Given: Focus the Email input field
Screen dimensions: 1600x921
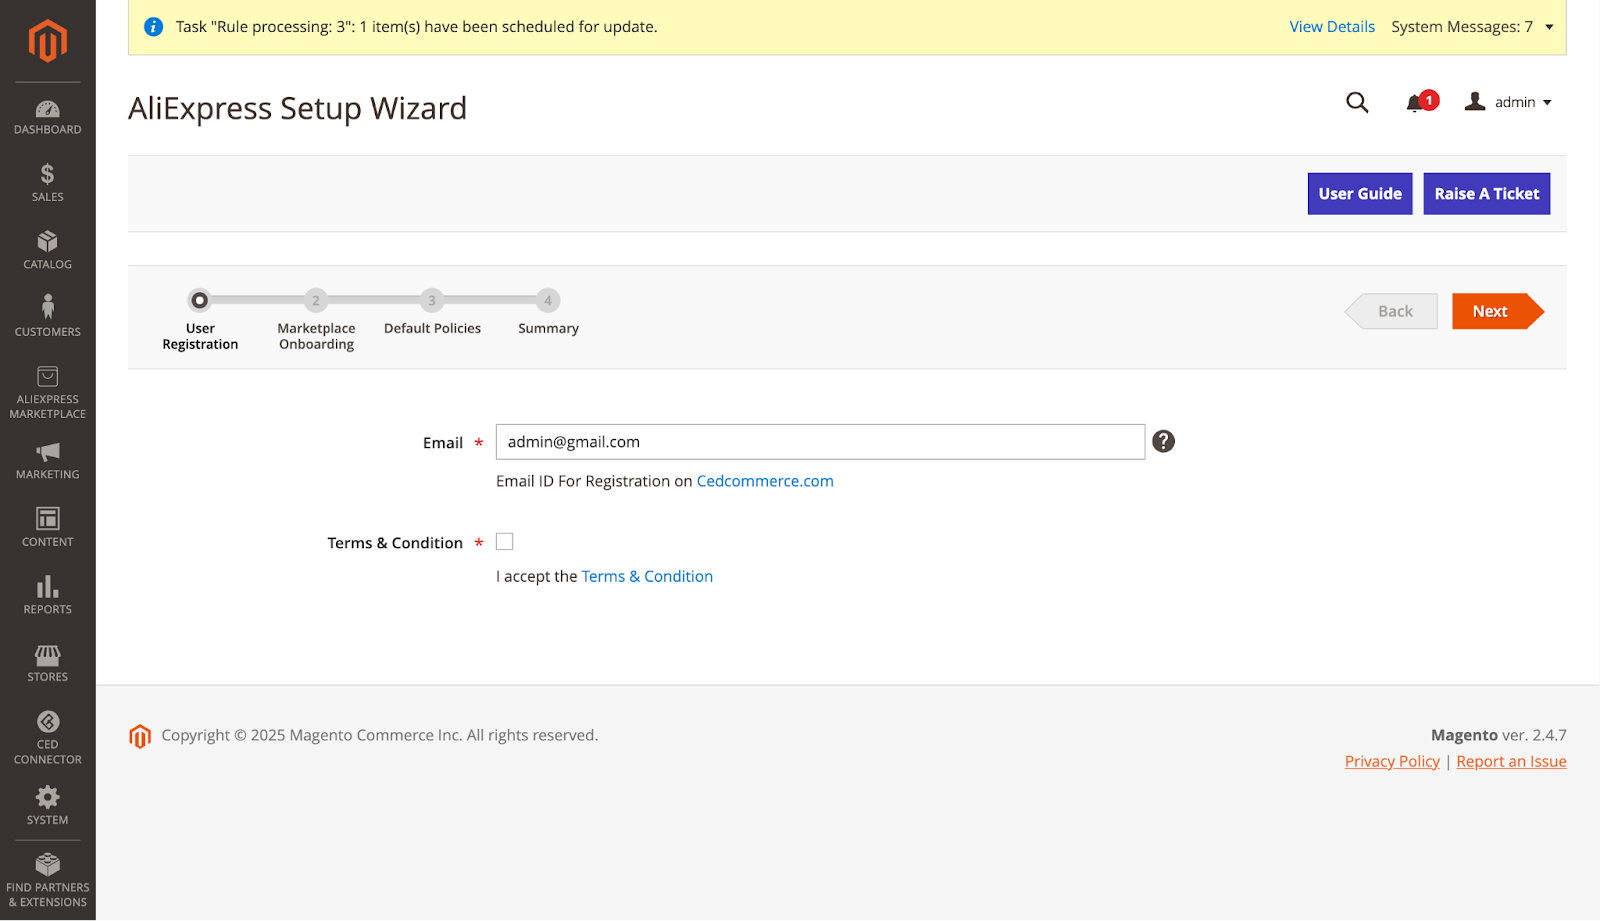Looking at the screenshot, I should click(x=820, y=442).
